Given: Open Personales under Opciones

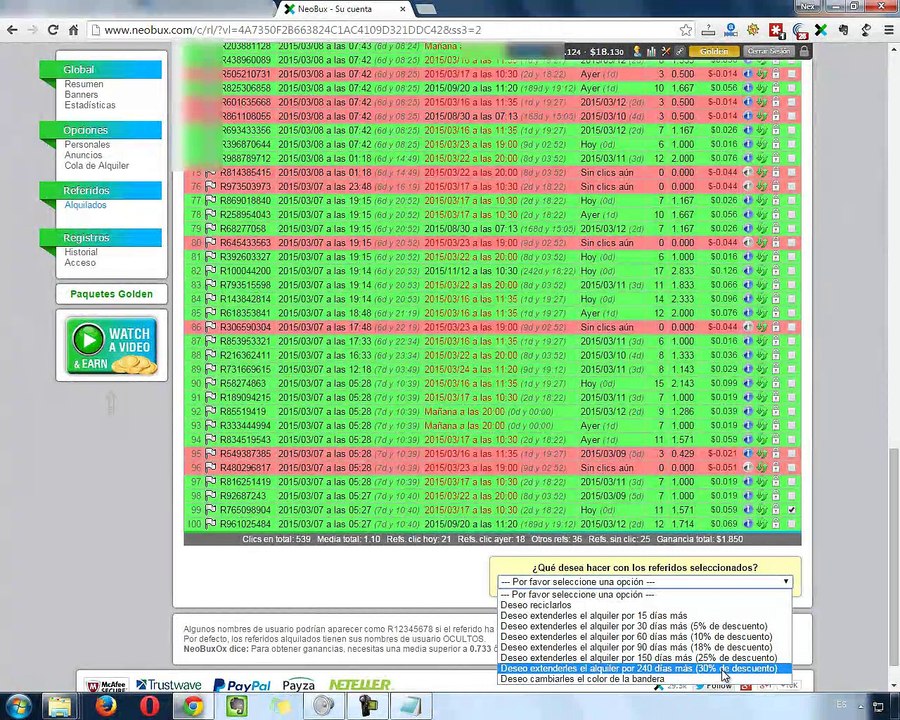Looking at the screenshot, I should coord(87,145).
